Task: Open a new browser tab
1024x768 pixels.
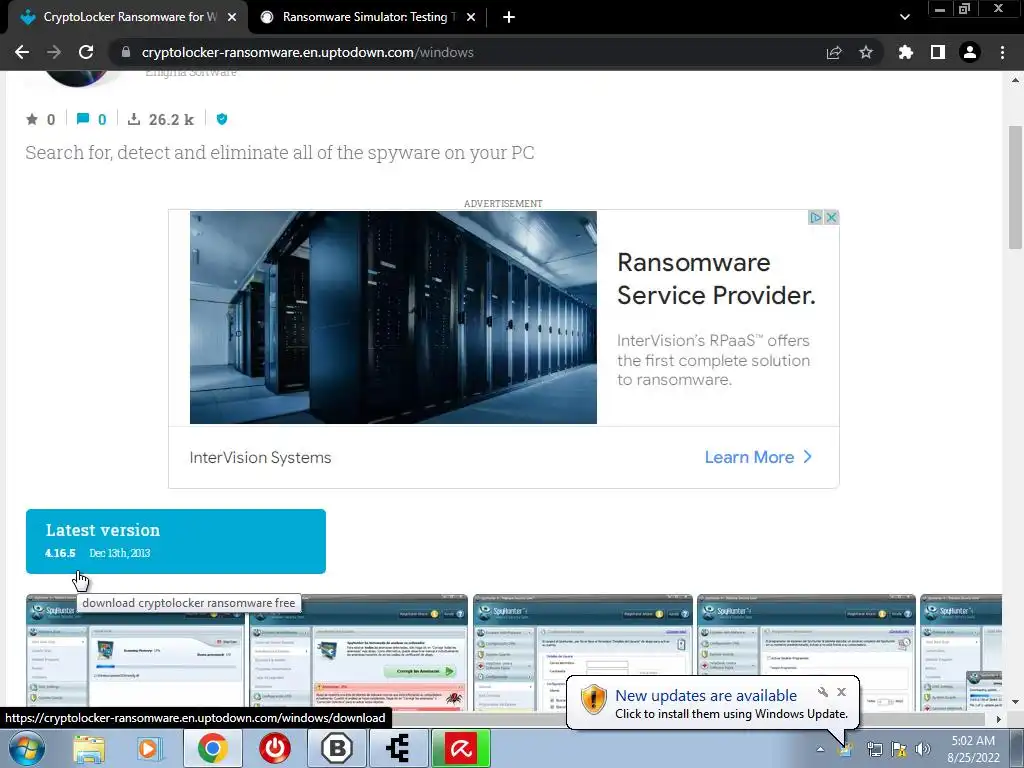Action: click(509, 17)
